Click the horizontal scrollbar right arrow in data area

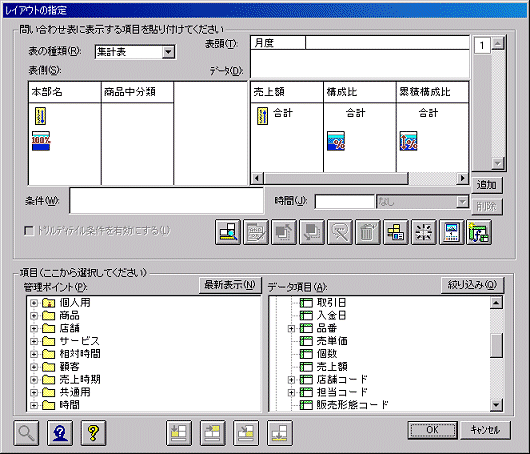(462, 178)
